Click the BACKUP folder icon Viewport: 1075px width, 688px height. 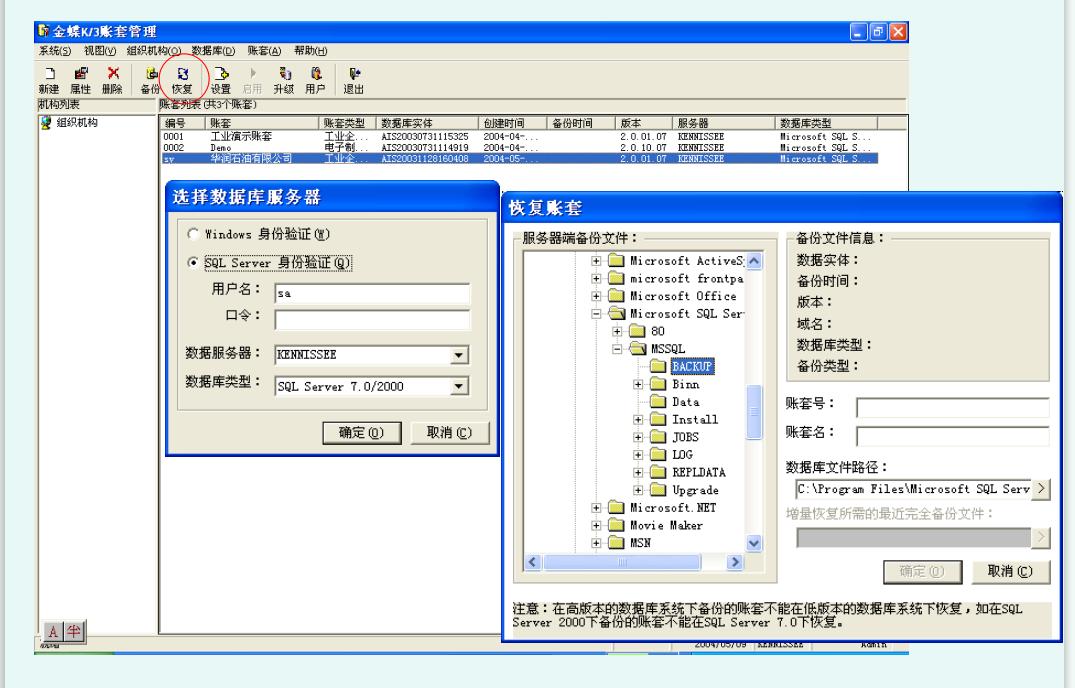coord(658,367)
